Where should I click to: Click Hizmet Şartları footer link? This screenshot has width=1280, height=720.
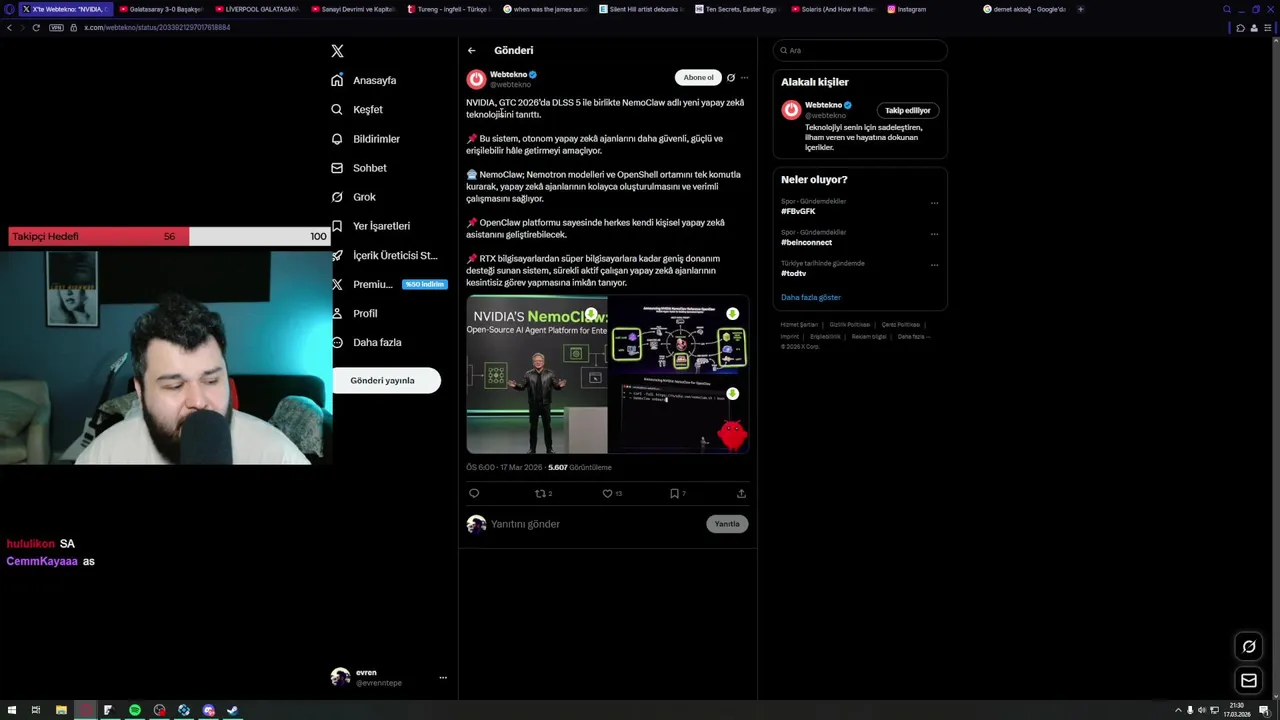tap(799, 324)
